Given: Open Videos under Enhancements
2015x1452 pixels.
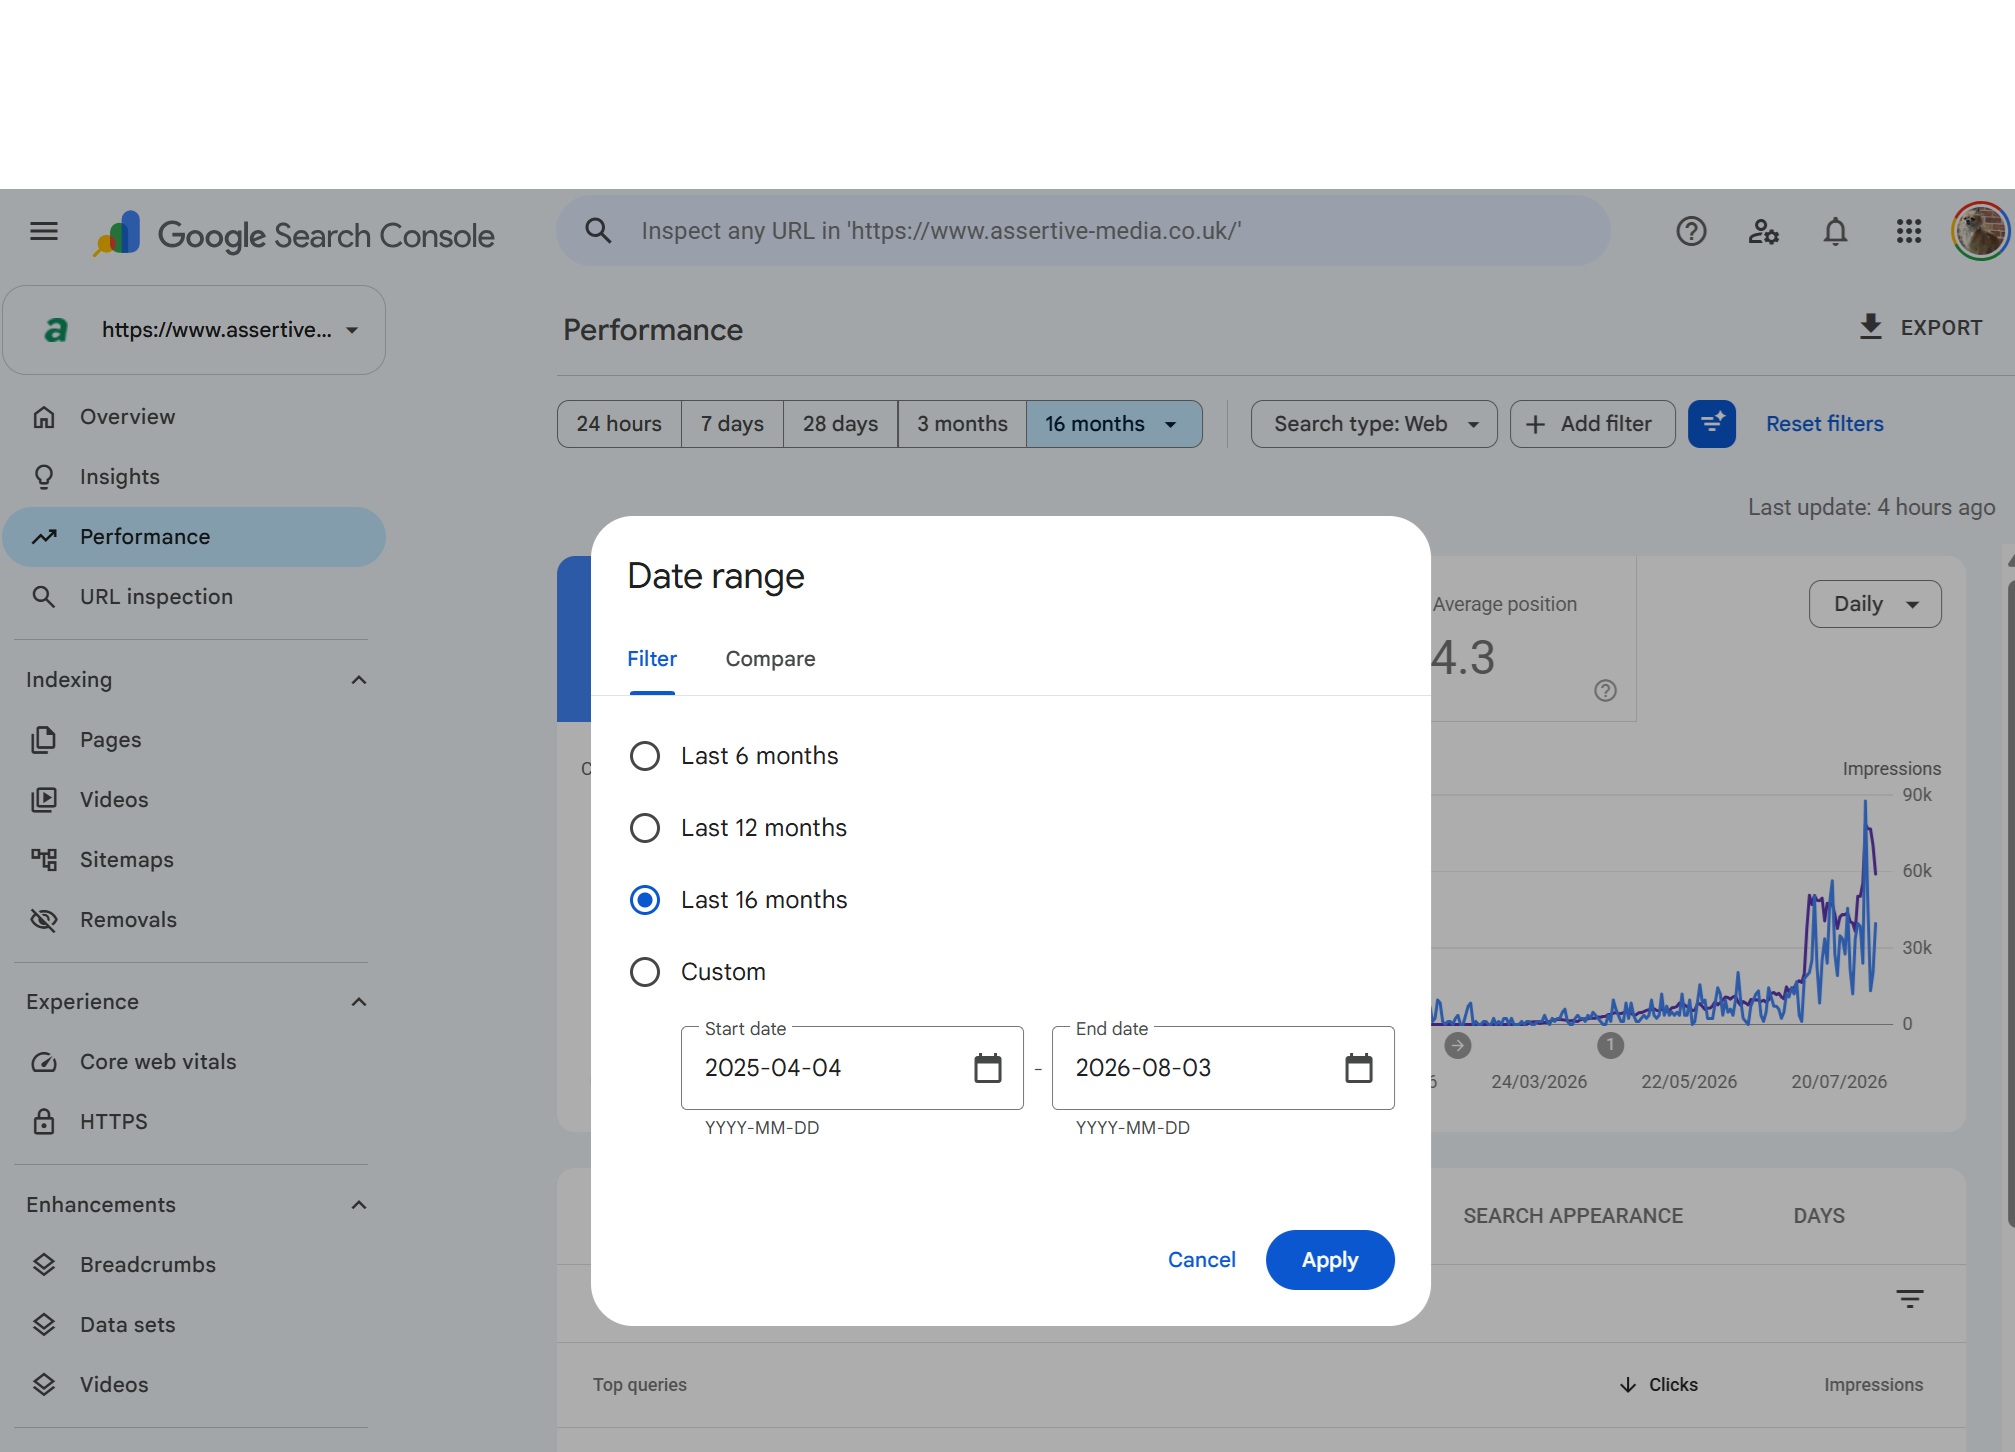Looking at the screenshot, I should point(194,1385).
